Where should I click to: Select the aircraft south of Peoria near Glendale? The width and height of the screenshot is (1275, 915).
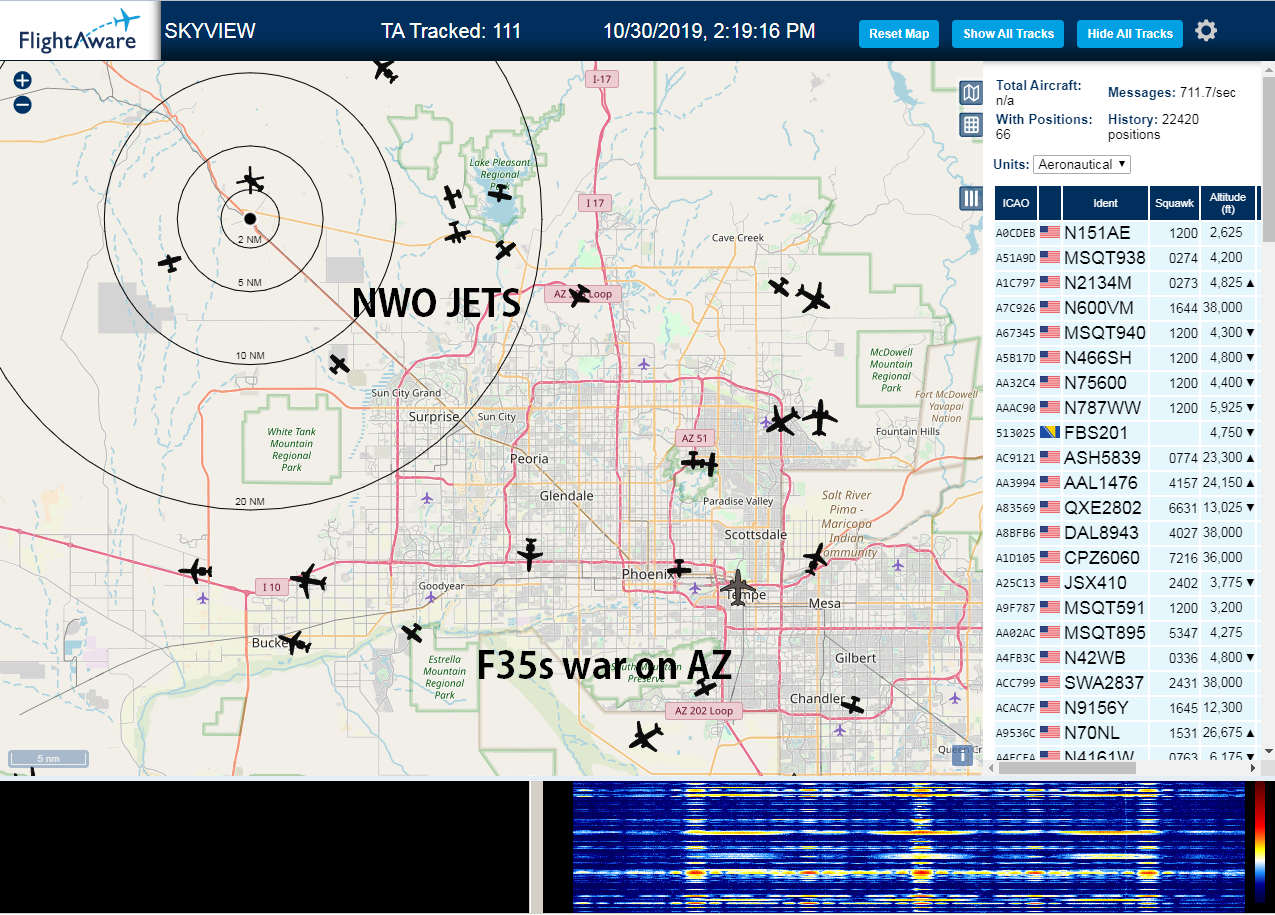pos(529,553)
